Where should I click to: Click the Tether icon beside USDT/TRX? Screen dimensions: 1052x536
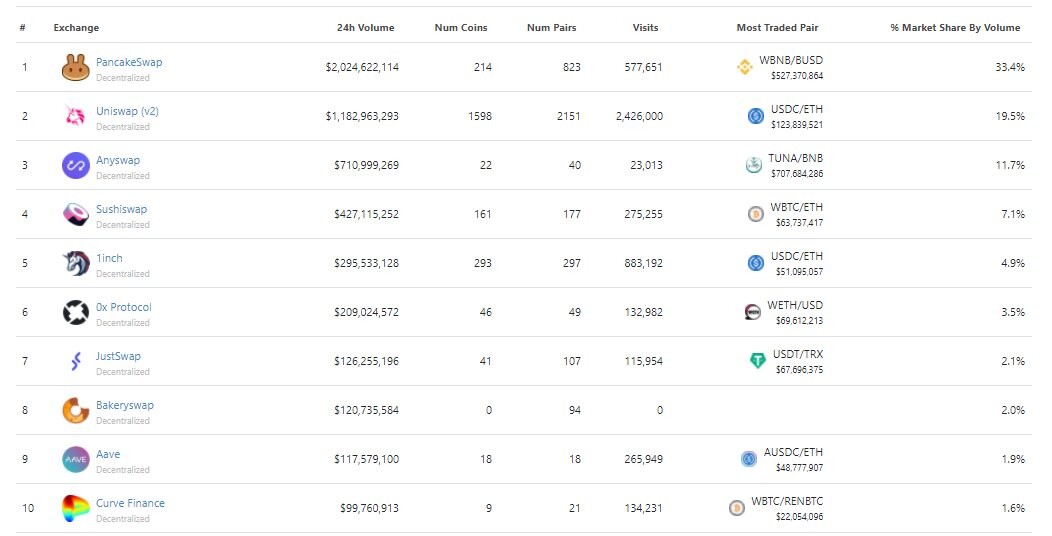[757, 361]
